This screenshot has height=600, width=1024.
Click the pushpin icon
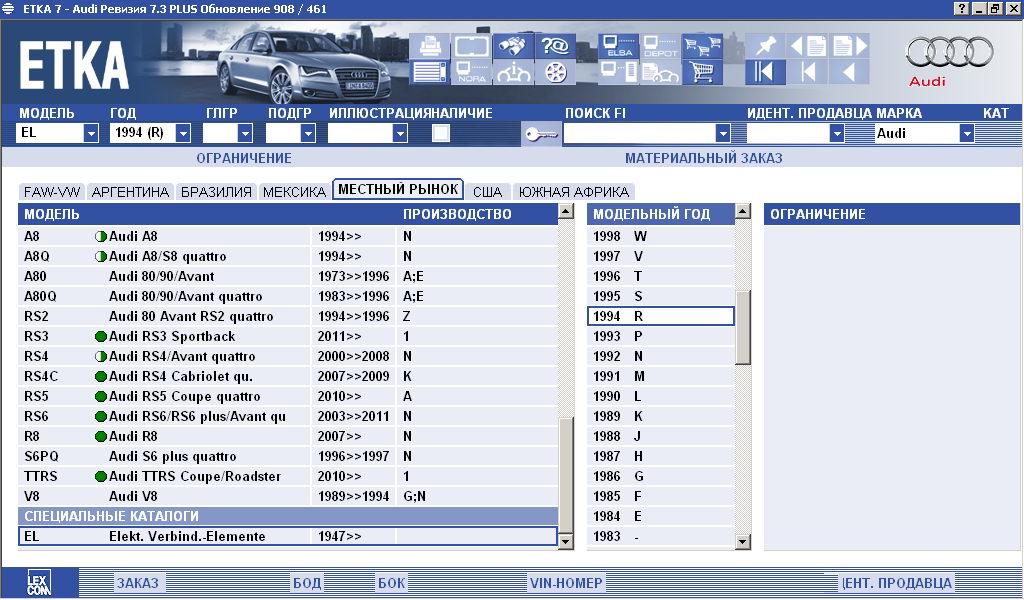765,46
